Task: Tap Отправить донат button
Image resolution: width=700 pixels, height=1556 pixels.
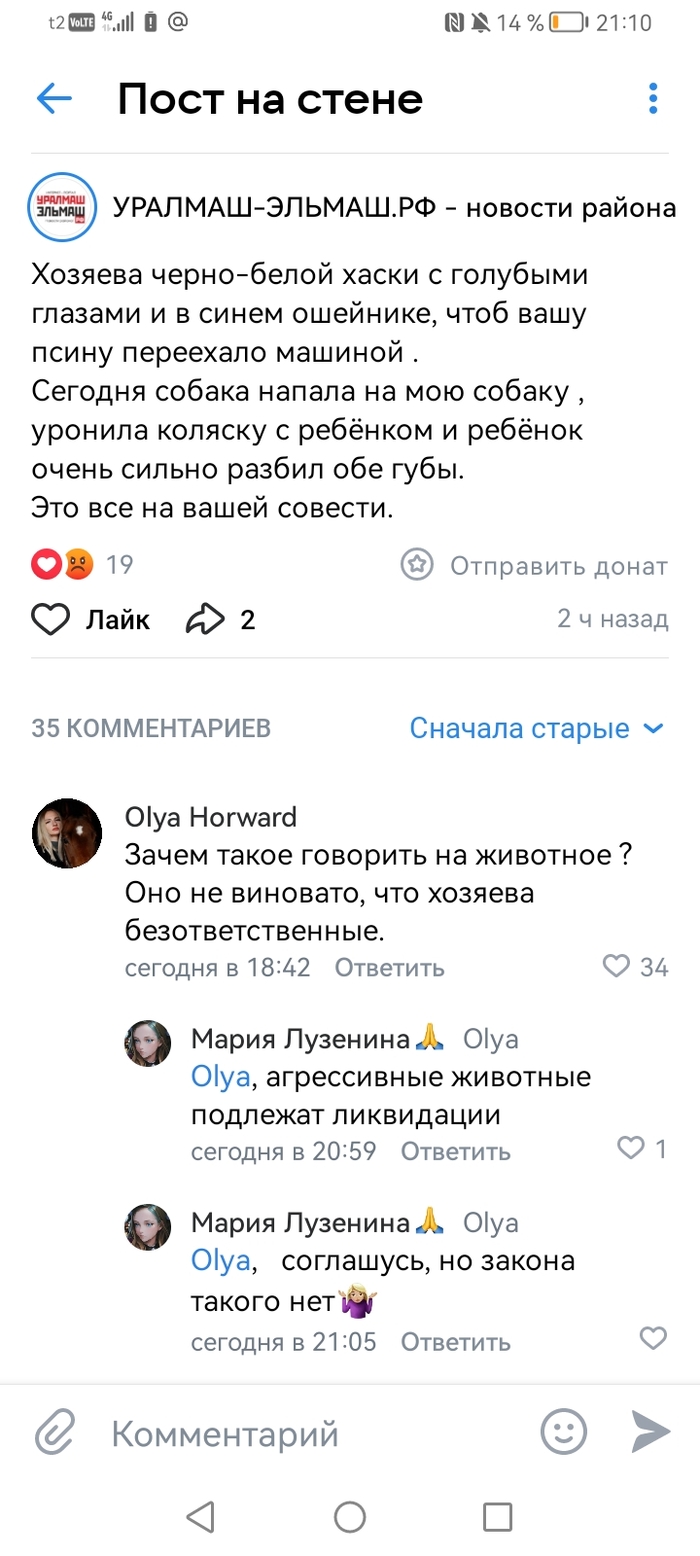Action: coord(534,566)
